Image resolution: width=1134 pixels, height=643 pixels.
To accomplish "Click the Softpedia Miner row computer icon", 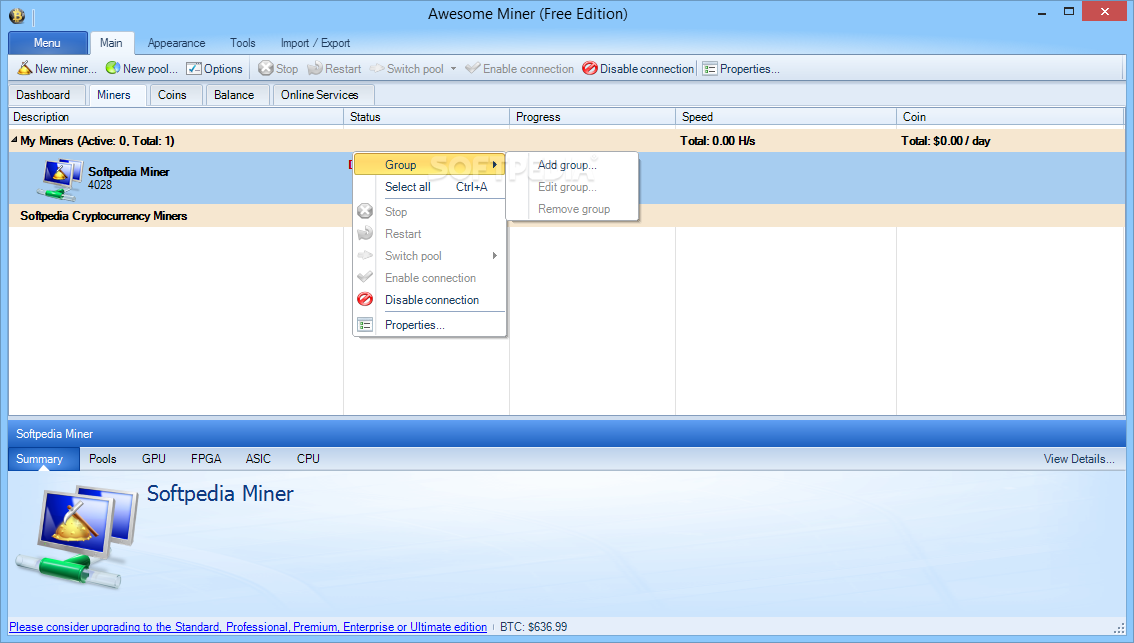I will [x=60, y=179].
